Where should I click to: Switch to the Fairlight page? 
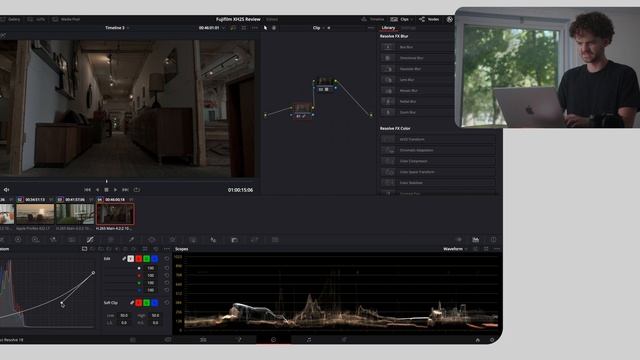[309, 340]
